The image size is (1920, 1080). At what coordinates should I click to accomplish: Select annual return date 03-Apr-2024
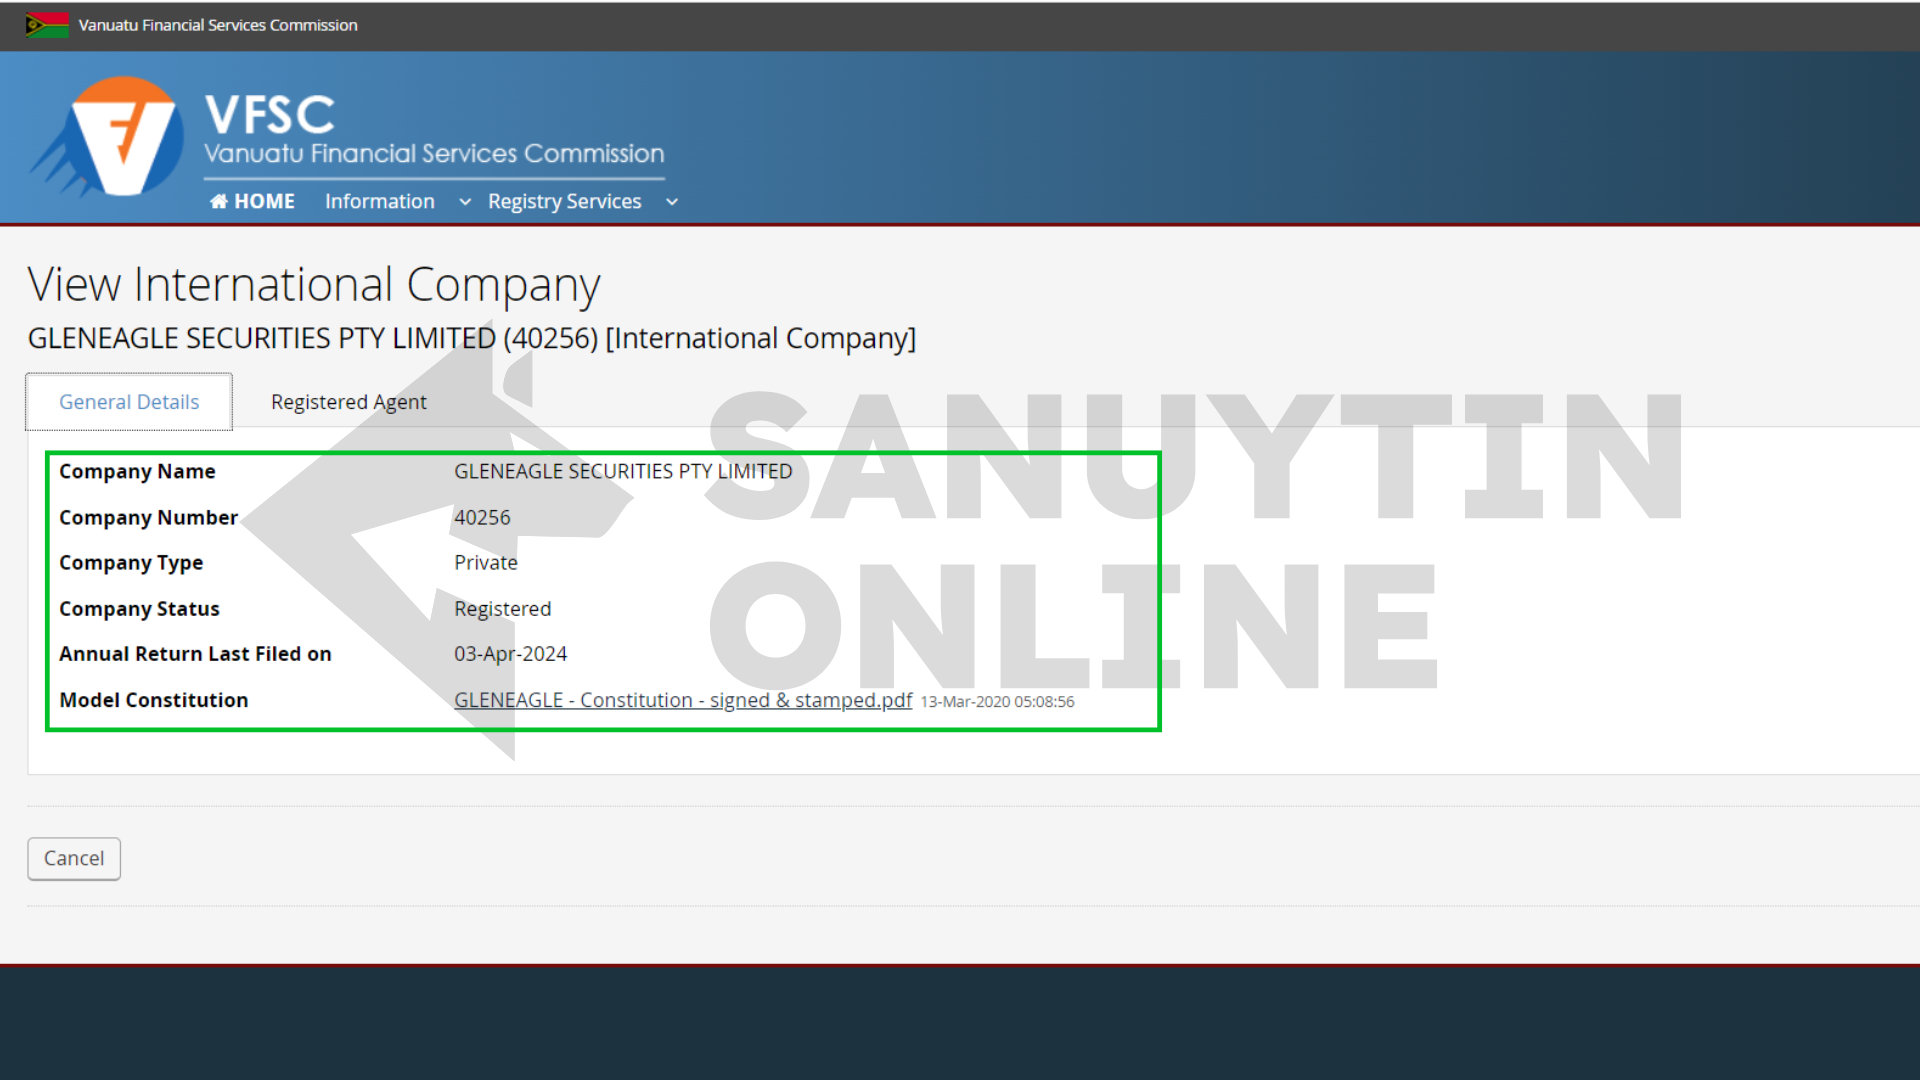coord(511,654)
